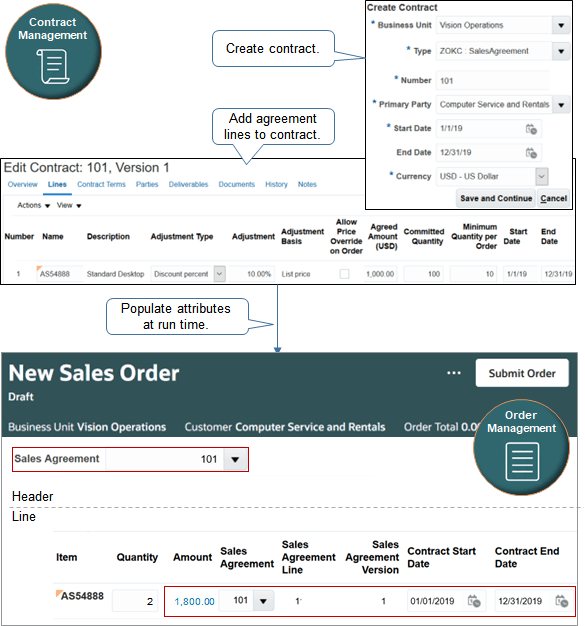Click the Standard Desktop description text
585x626 pixels.
coord(115,274)
